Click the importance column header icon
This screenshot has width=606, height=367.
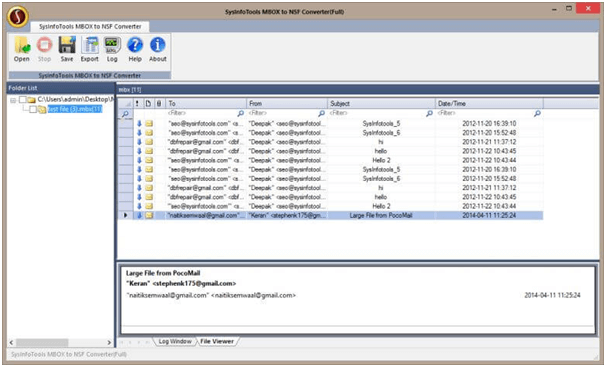(x=138, y=104)
